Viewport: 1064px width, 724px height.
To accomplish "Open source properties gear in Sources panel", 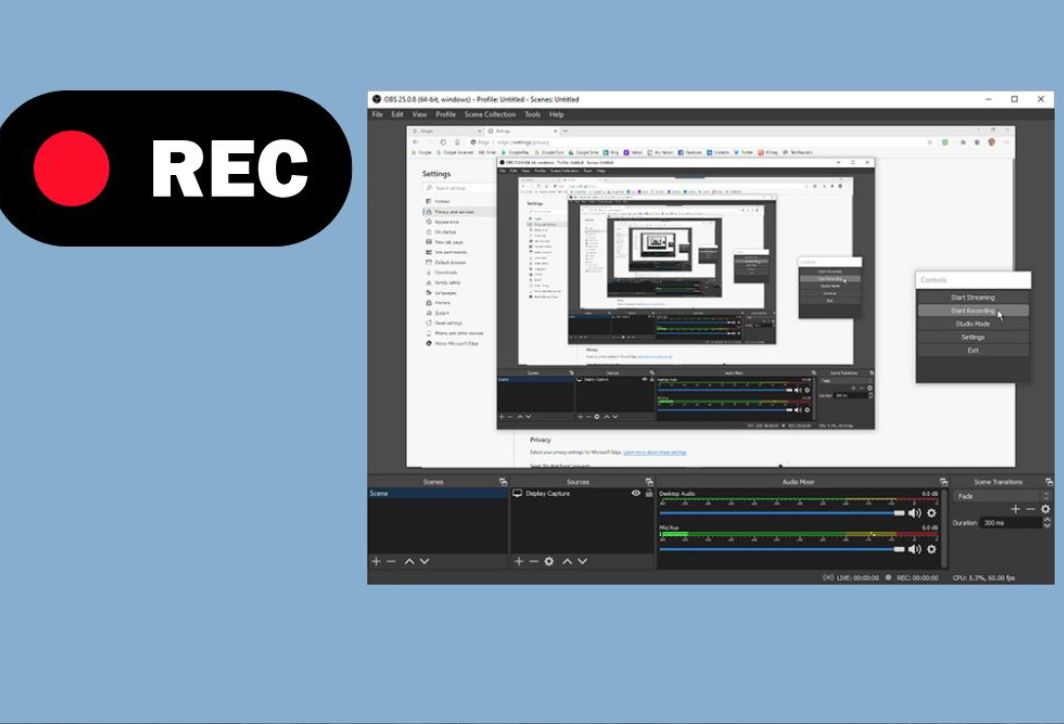I will point(549,562).
